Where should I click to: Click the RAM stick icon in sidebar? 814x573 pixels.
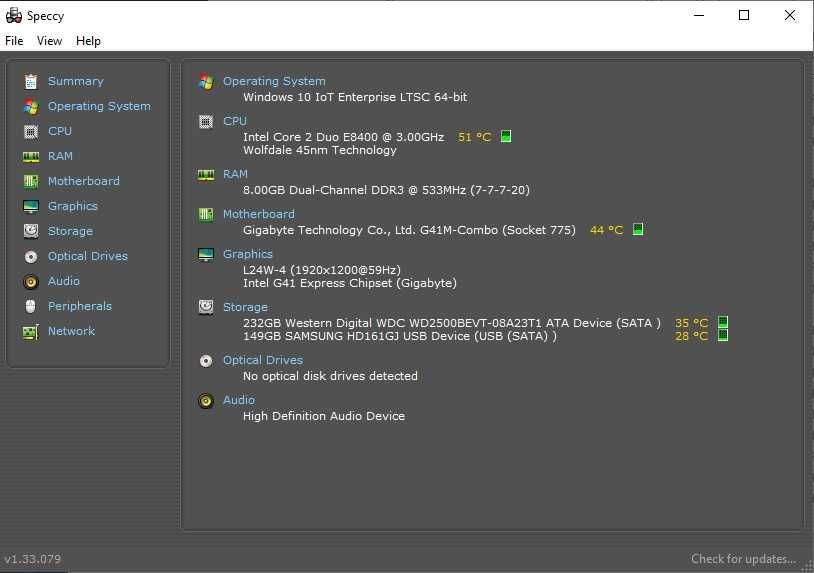[x=31, y=156]
